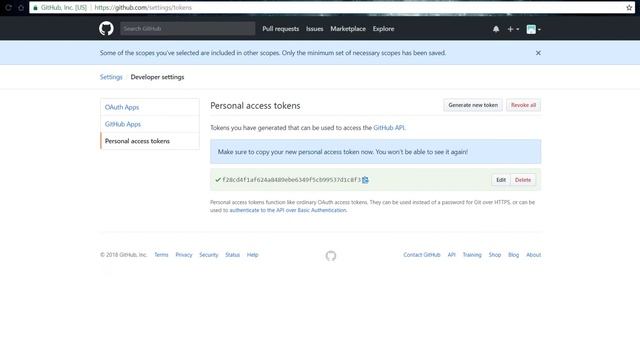Open Blog footer link
The width and height of the screenshot is (640, 360).
click(x=513, y=255)
